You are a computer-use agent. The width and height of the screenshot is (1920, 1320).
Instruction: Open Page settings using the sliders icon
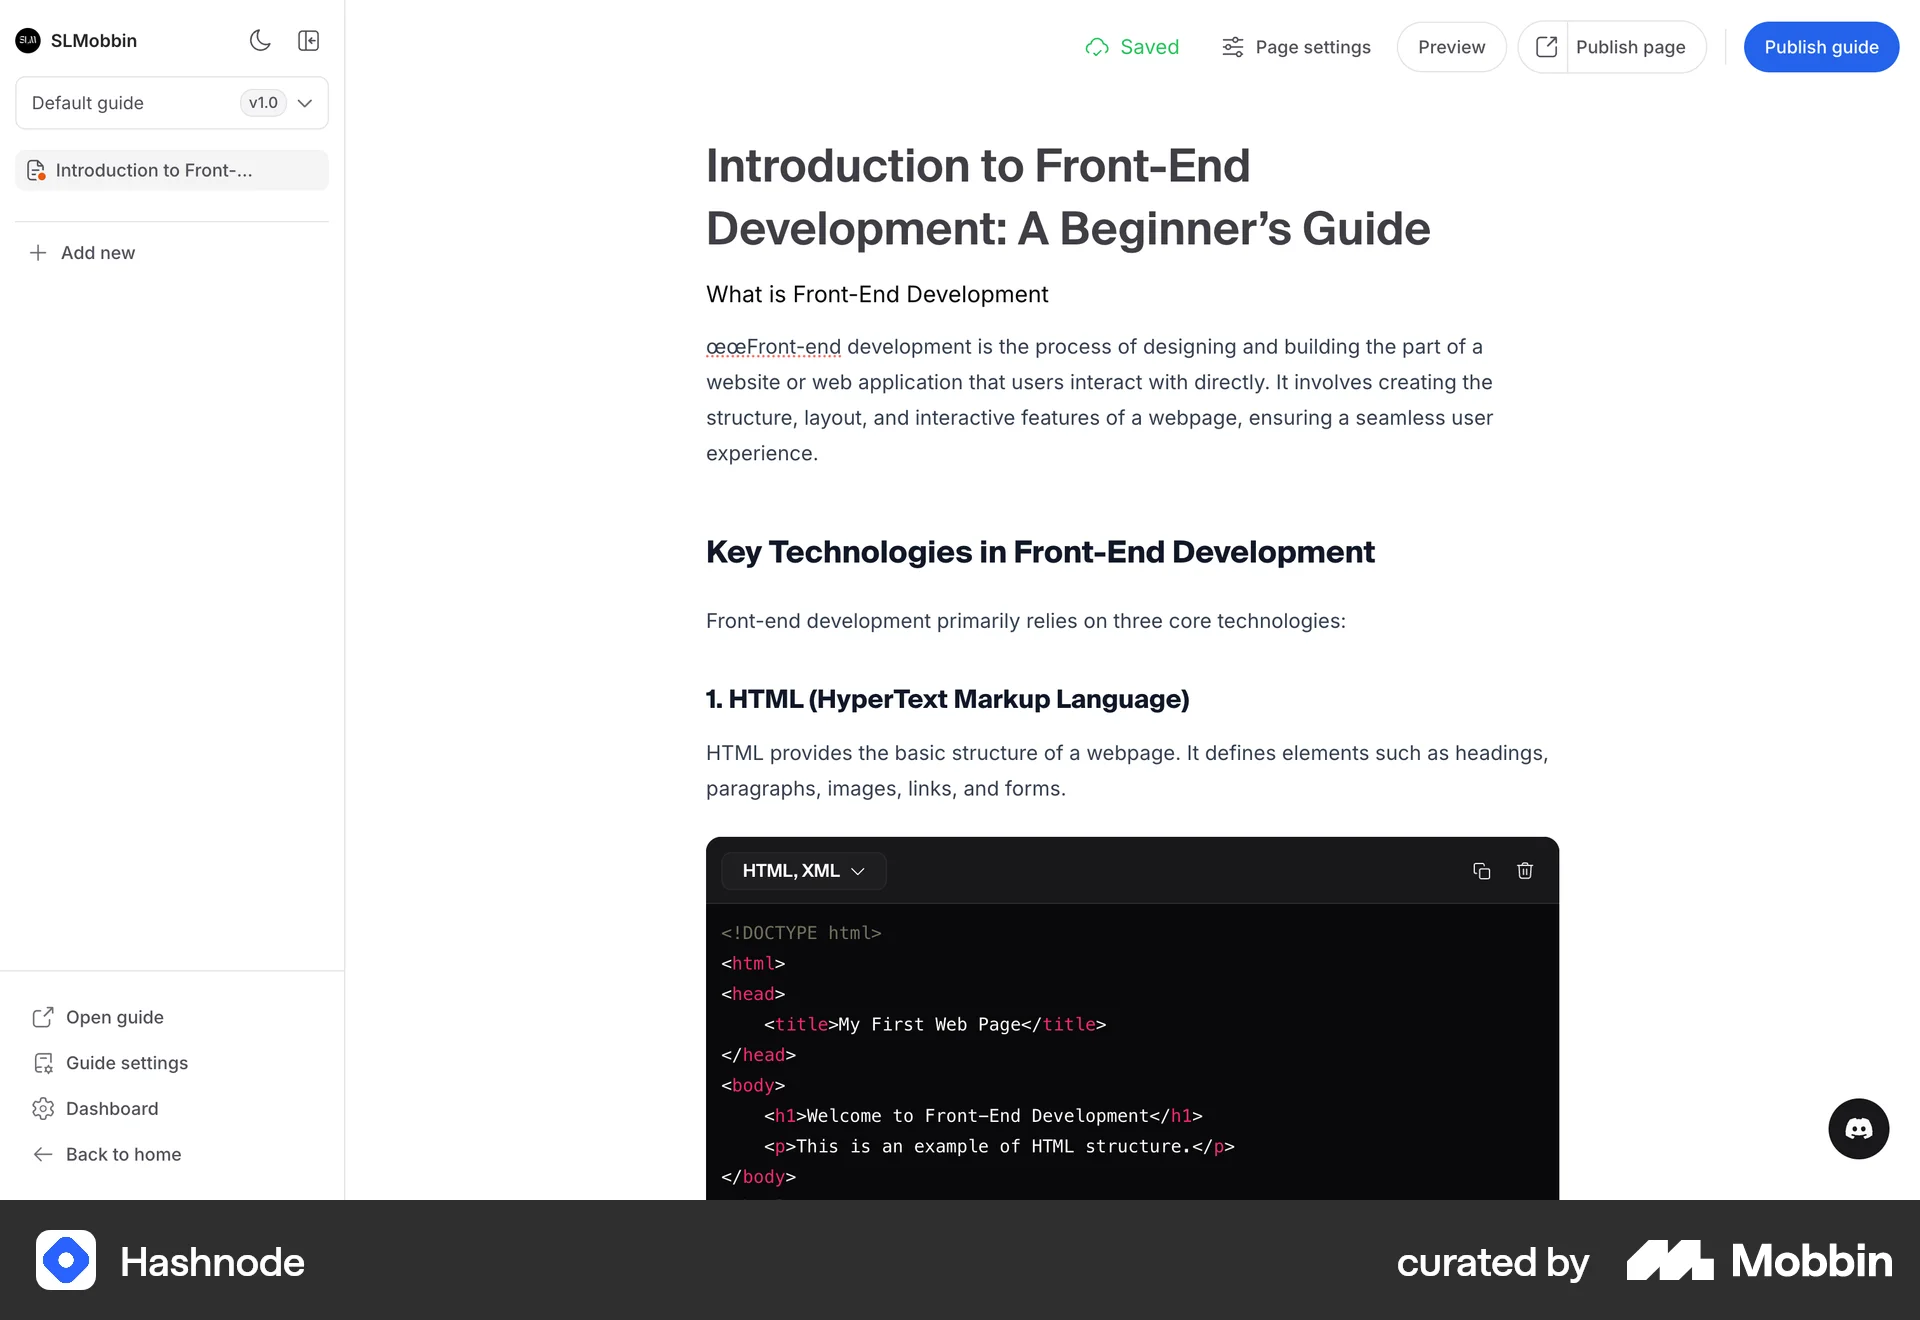1232,47
